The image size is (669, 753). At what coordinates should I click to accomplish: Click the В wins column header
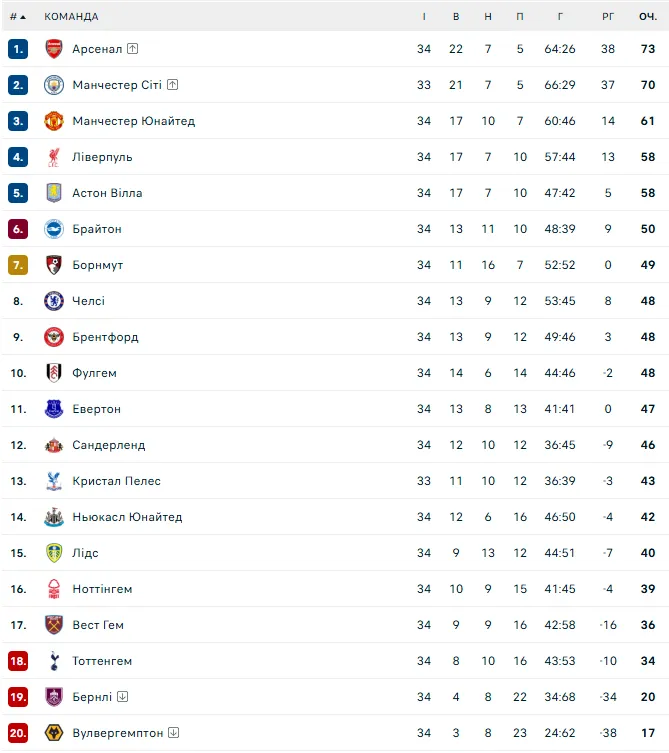point(456,17)
